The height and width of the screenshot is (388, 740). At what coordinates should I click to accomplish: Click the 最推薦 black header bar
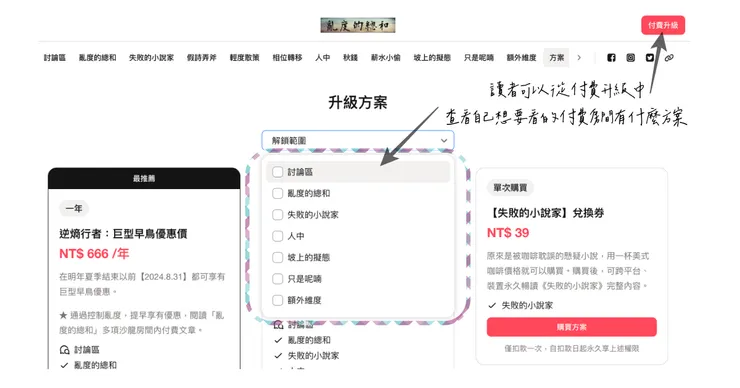[x=144, y=178]
